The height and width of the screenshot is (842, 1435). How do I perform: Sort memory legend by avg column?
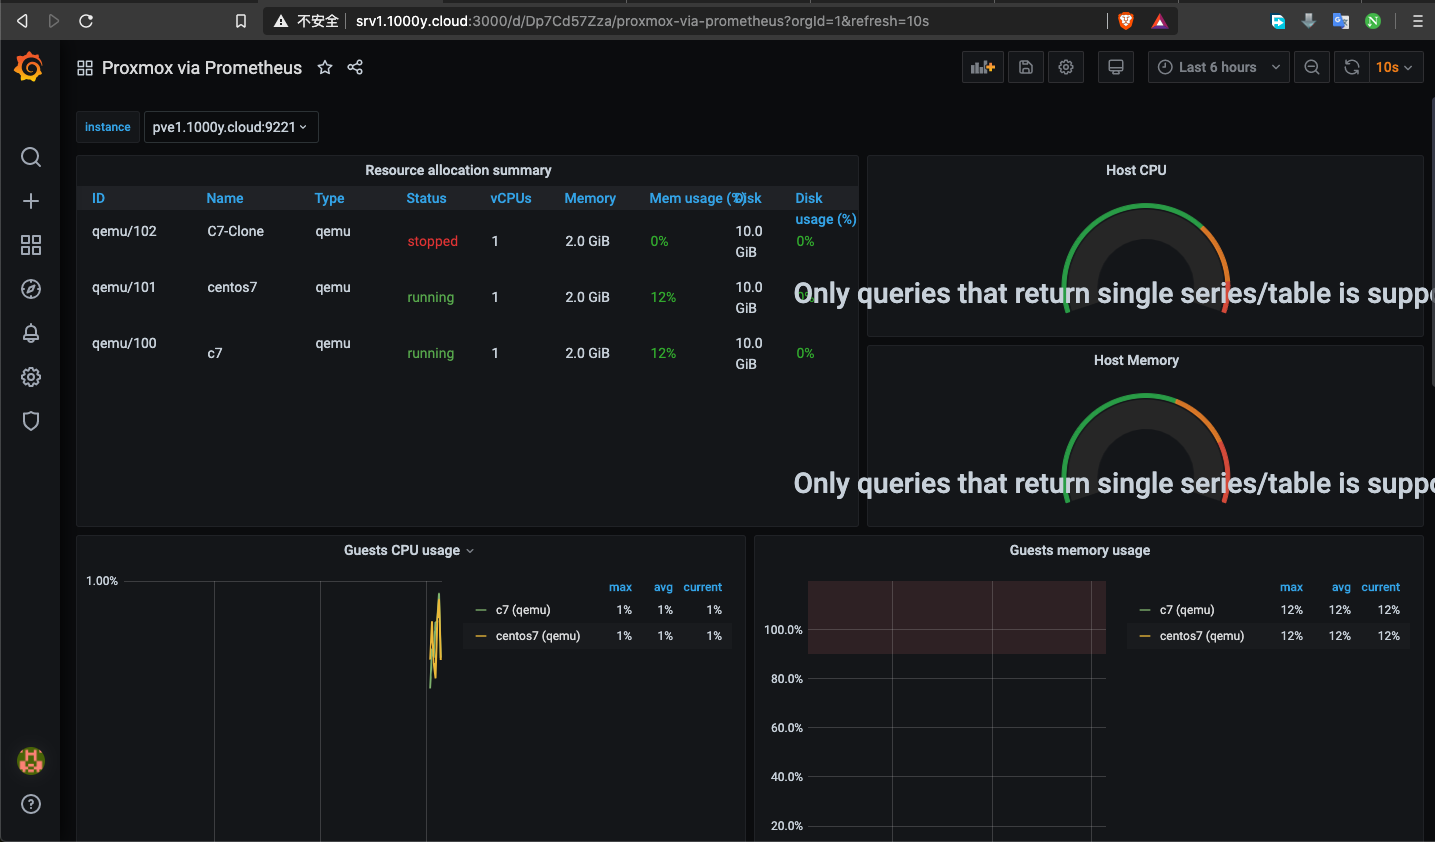click(1341, 587)
